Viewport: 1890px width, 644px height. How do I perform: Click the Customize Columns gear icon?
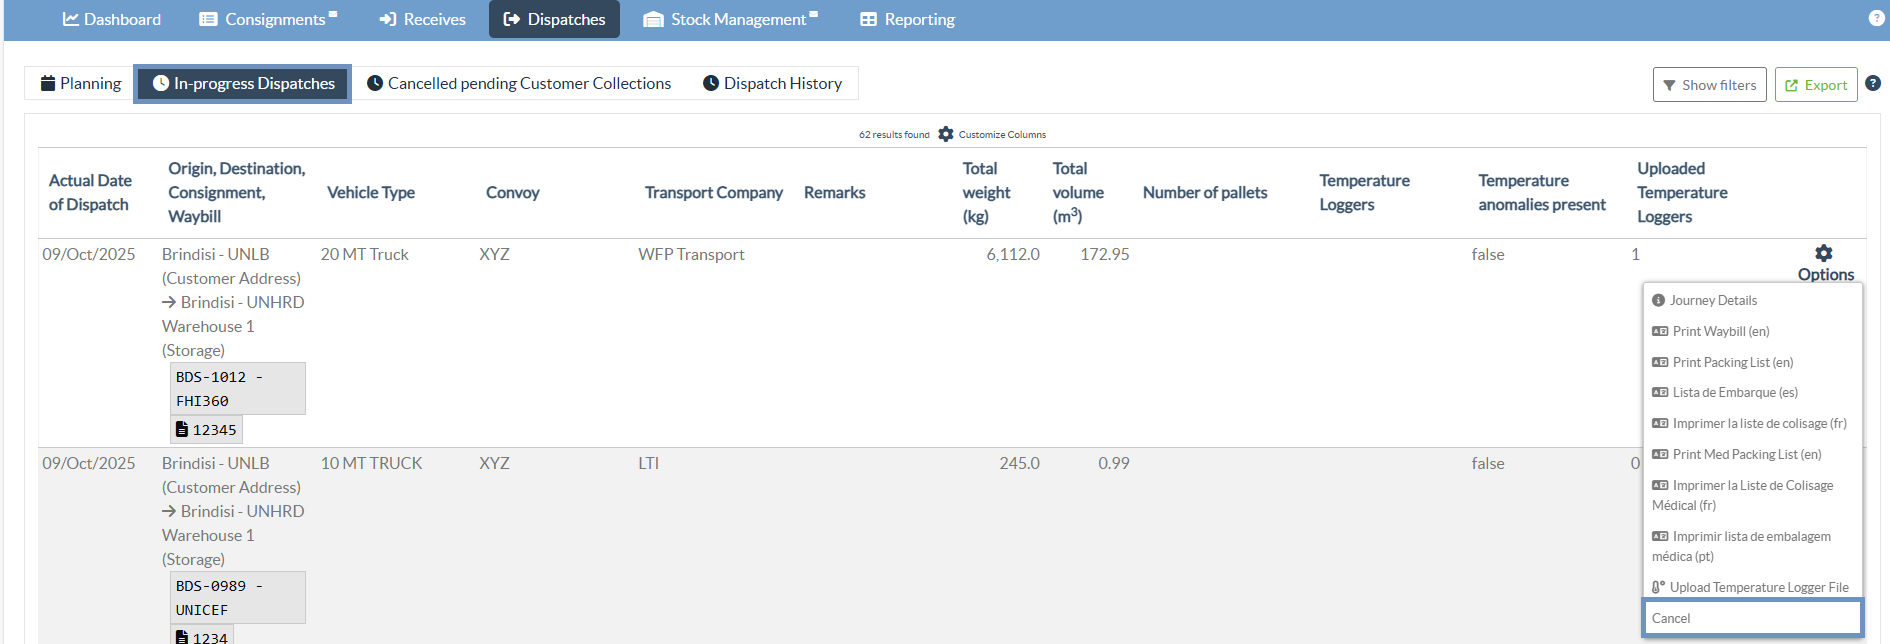(x=946, y=134)
